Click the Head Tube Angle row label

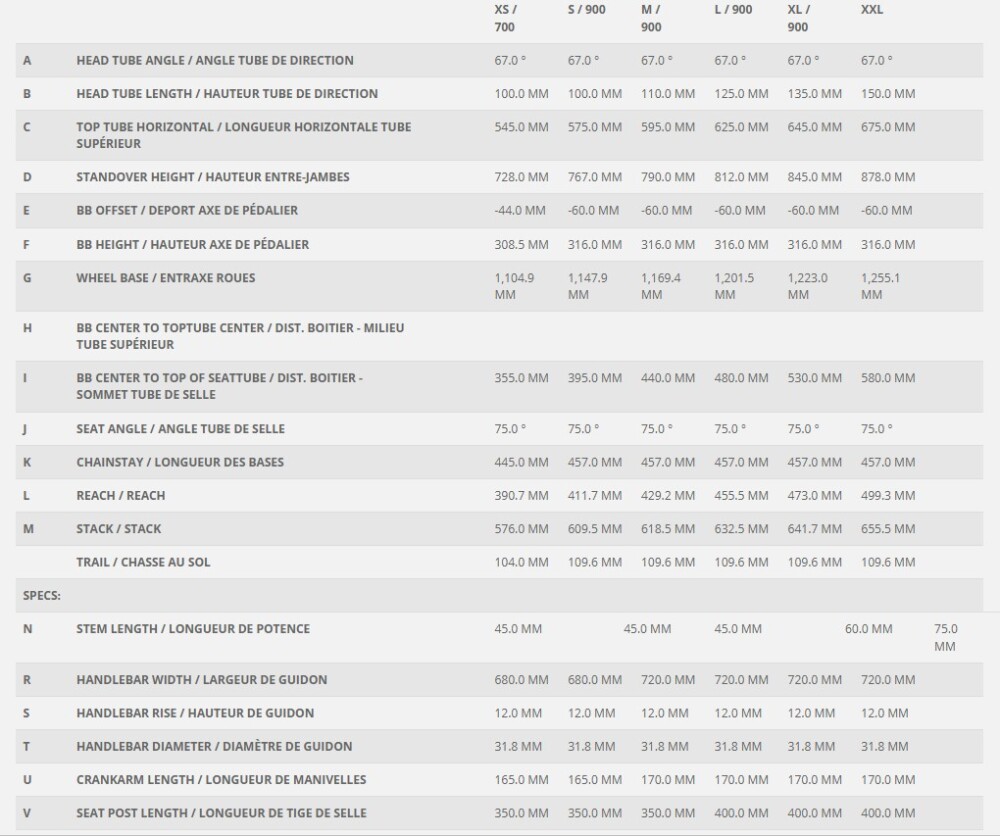(x=215, y=61)
